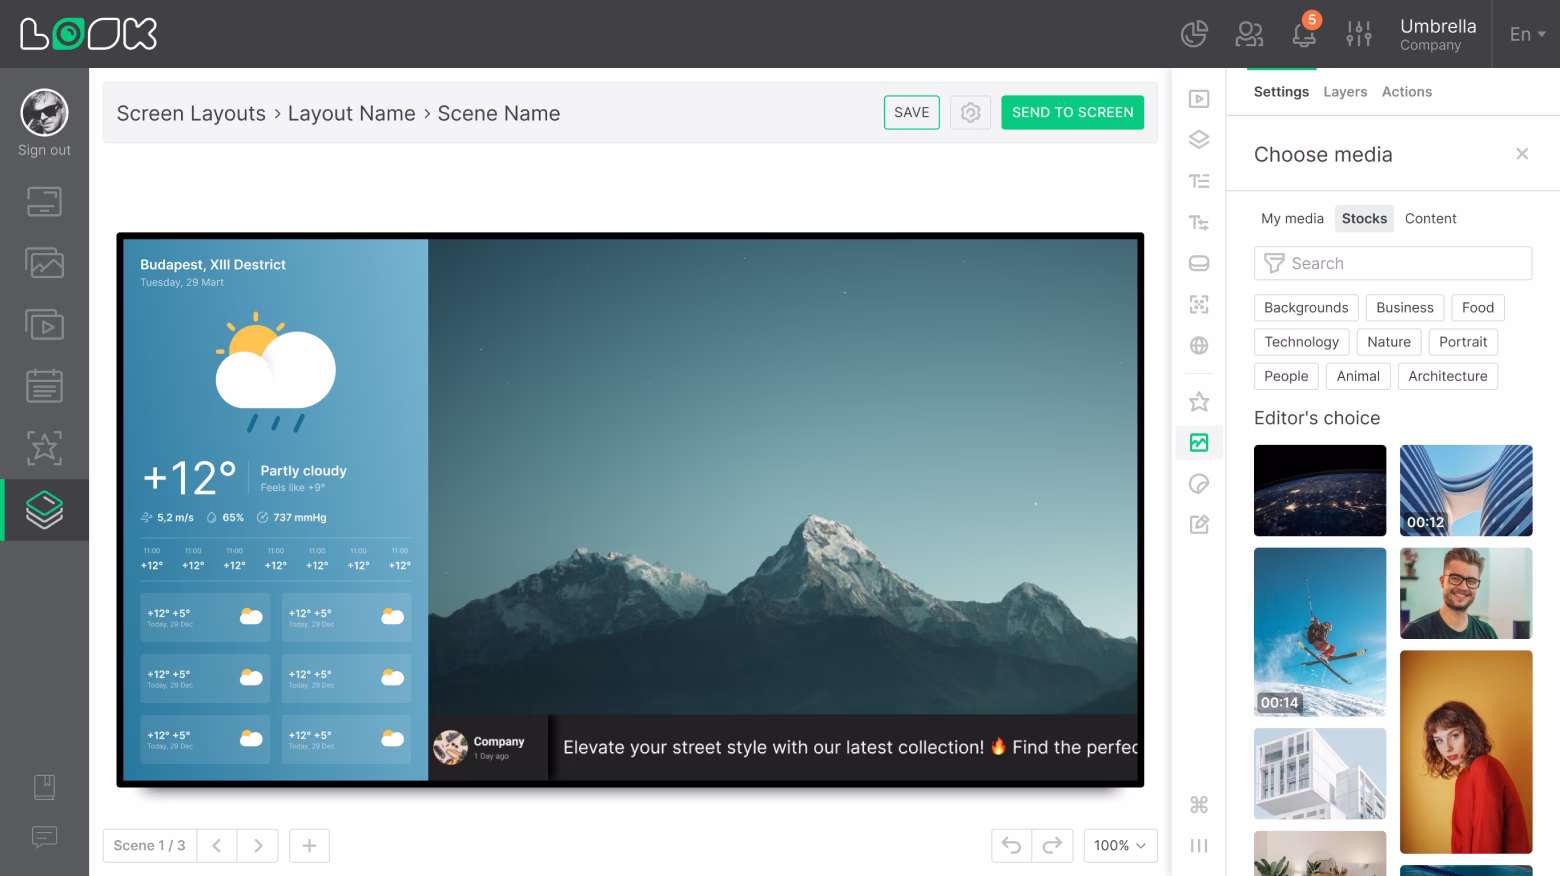Viewport: 1560px width, 876px height.
Task: Select the running text ticker tool icon
Action: point(1199,222)
